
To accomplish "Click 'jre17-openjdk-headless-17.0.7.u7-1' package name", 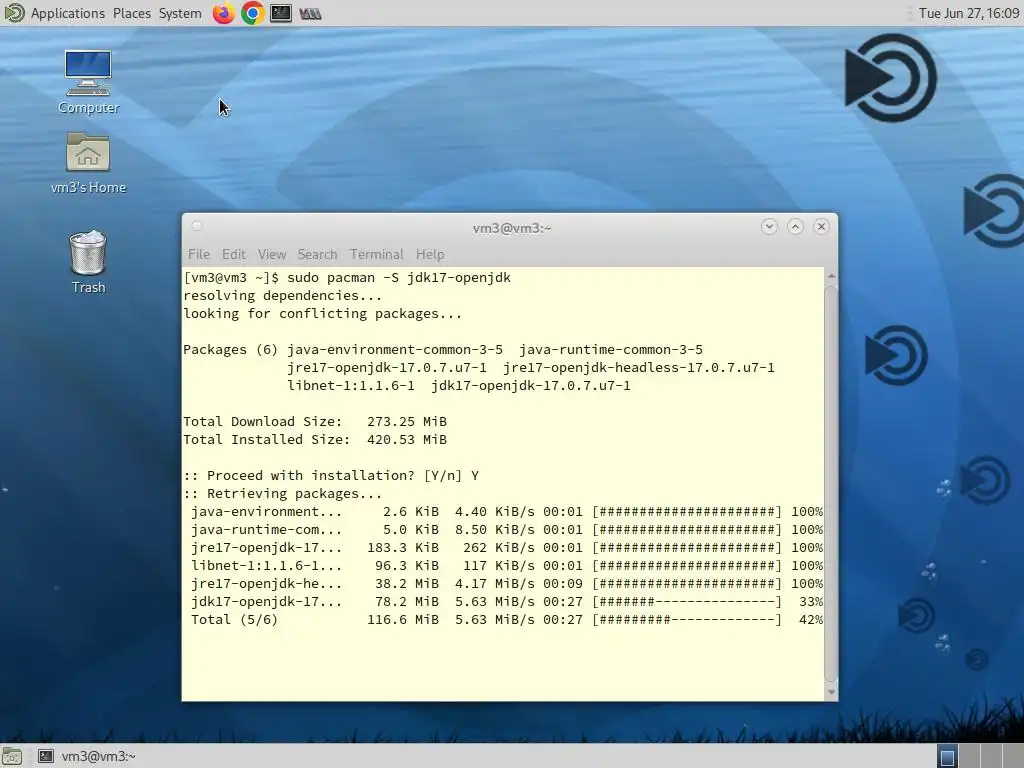I will (639, 368).
